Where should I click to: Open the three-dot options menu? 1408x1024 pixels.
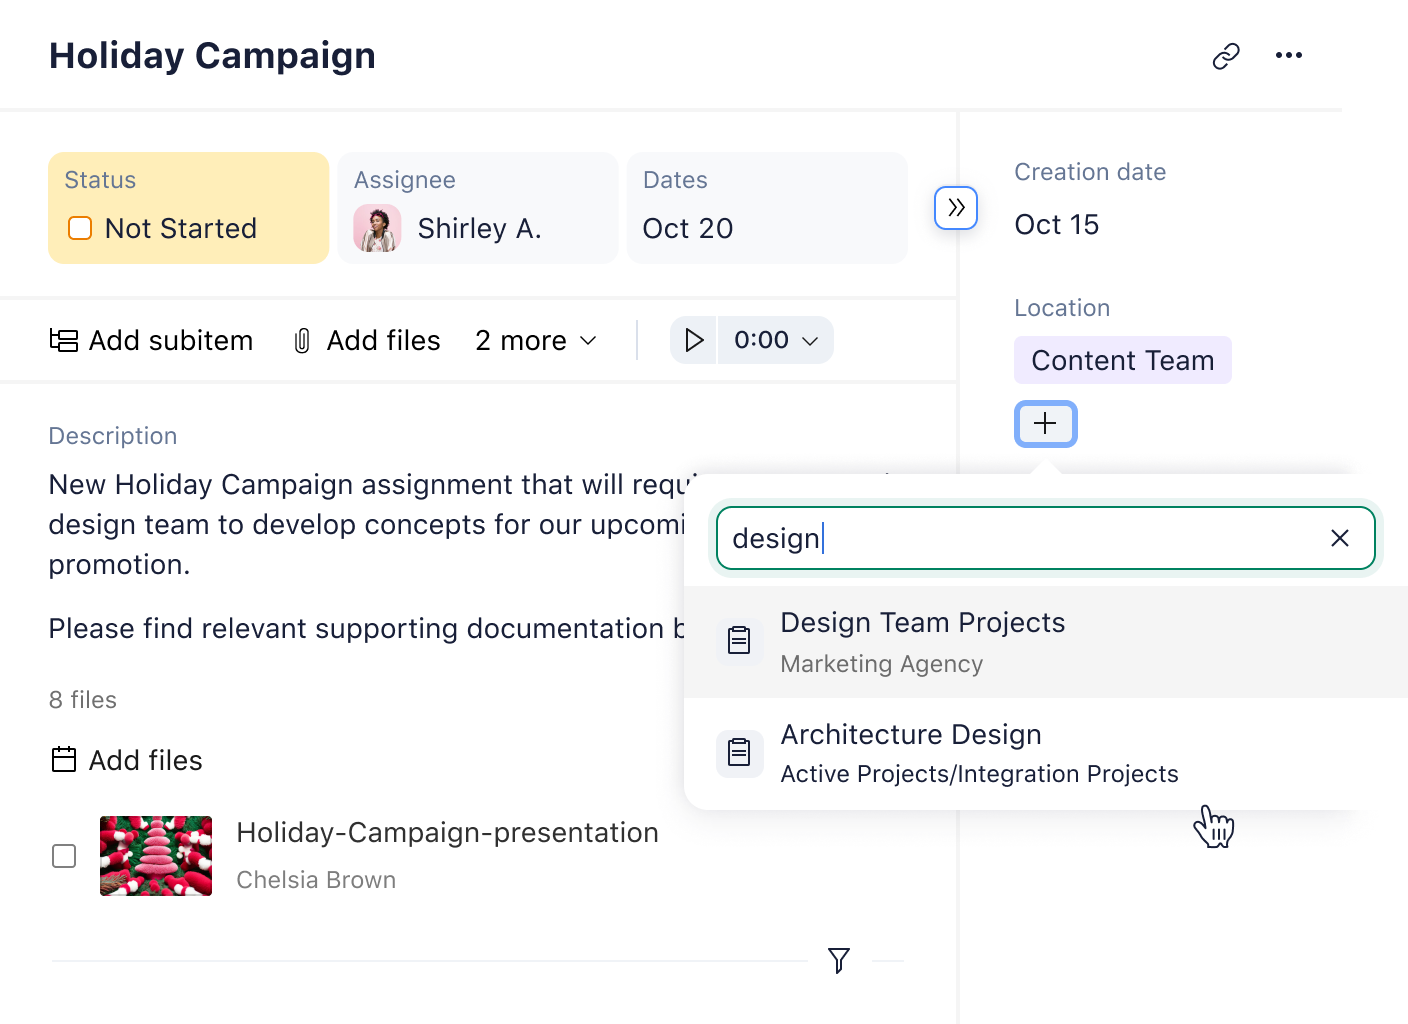[1289, 55]
